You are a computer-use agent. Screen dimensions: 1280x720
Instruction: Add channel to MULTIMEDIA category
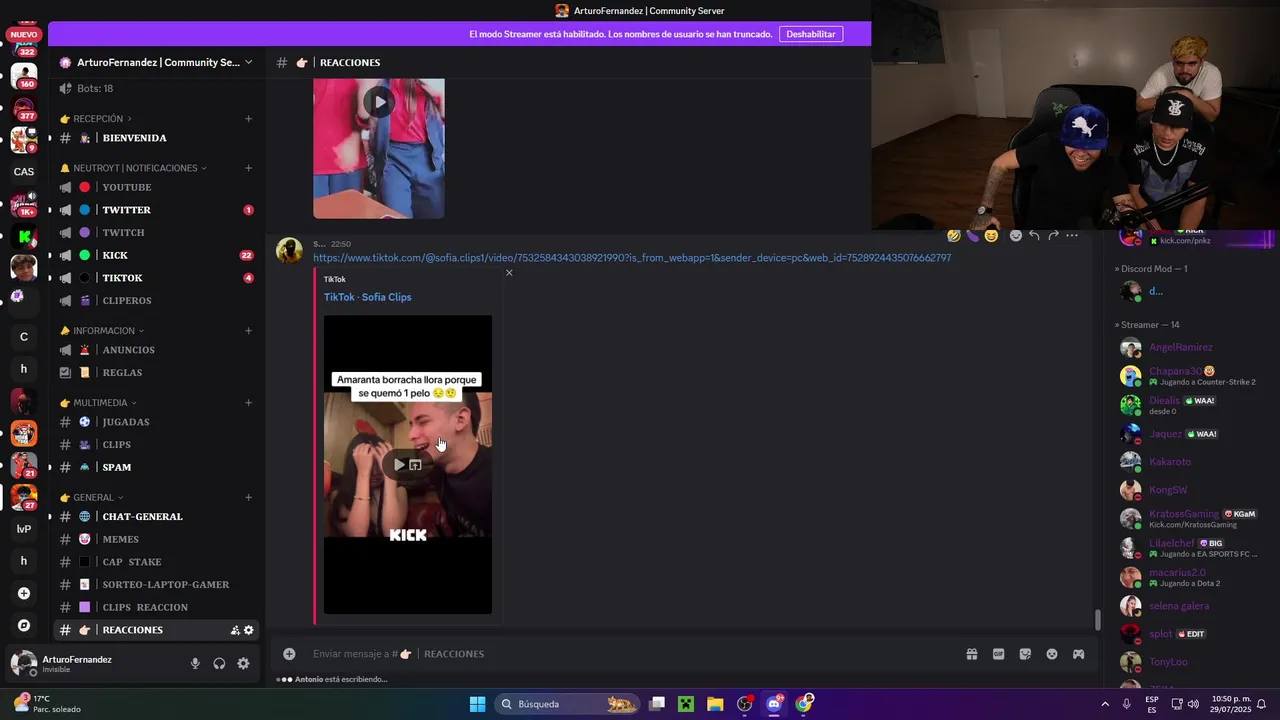[x=249, y=403]
